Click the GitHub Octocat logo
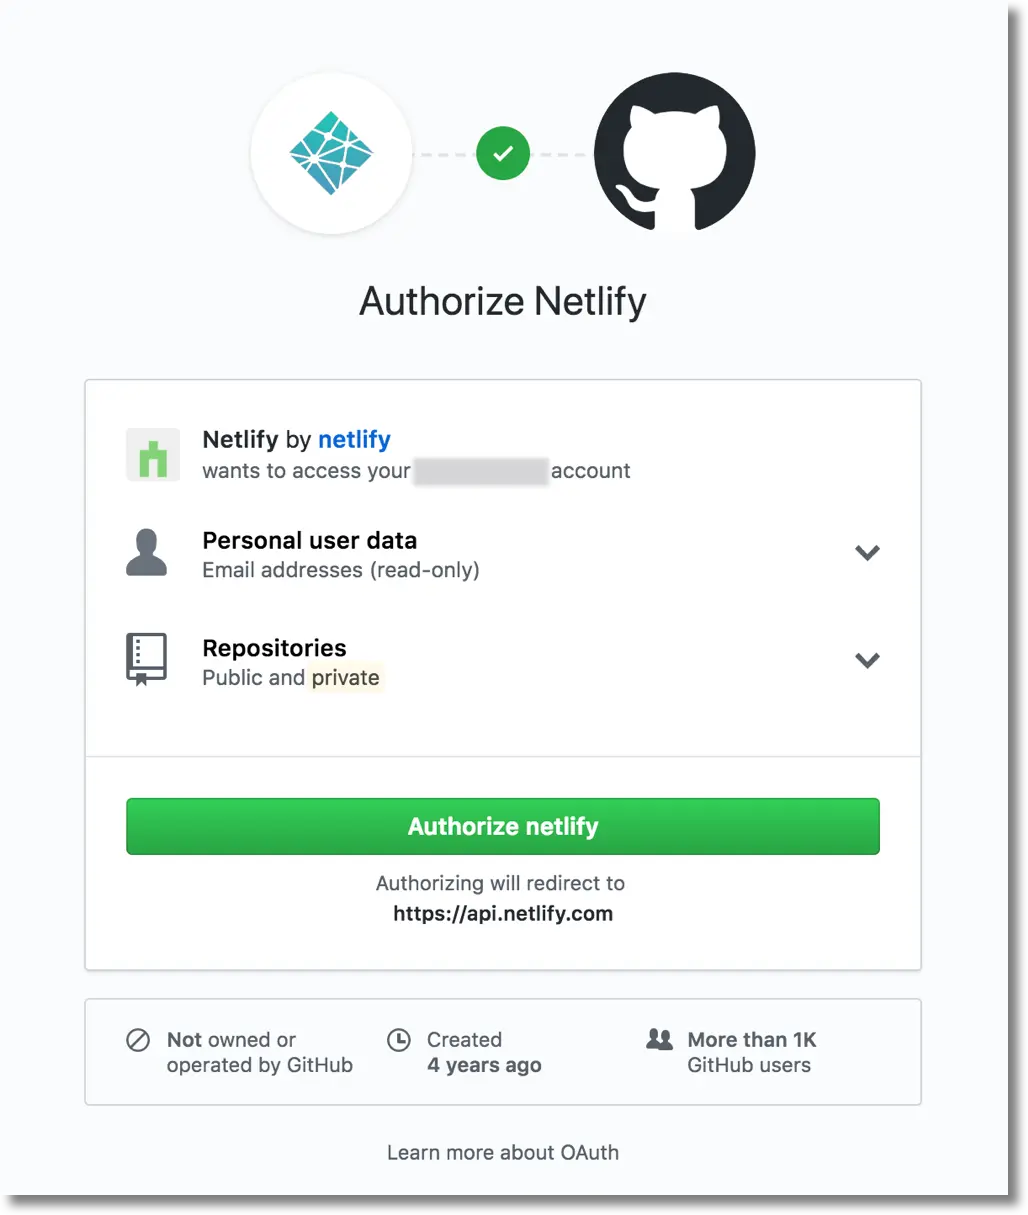1028x1215 pixels. 674,153
